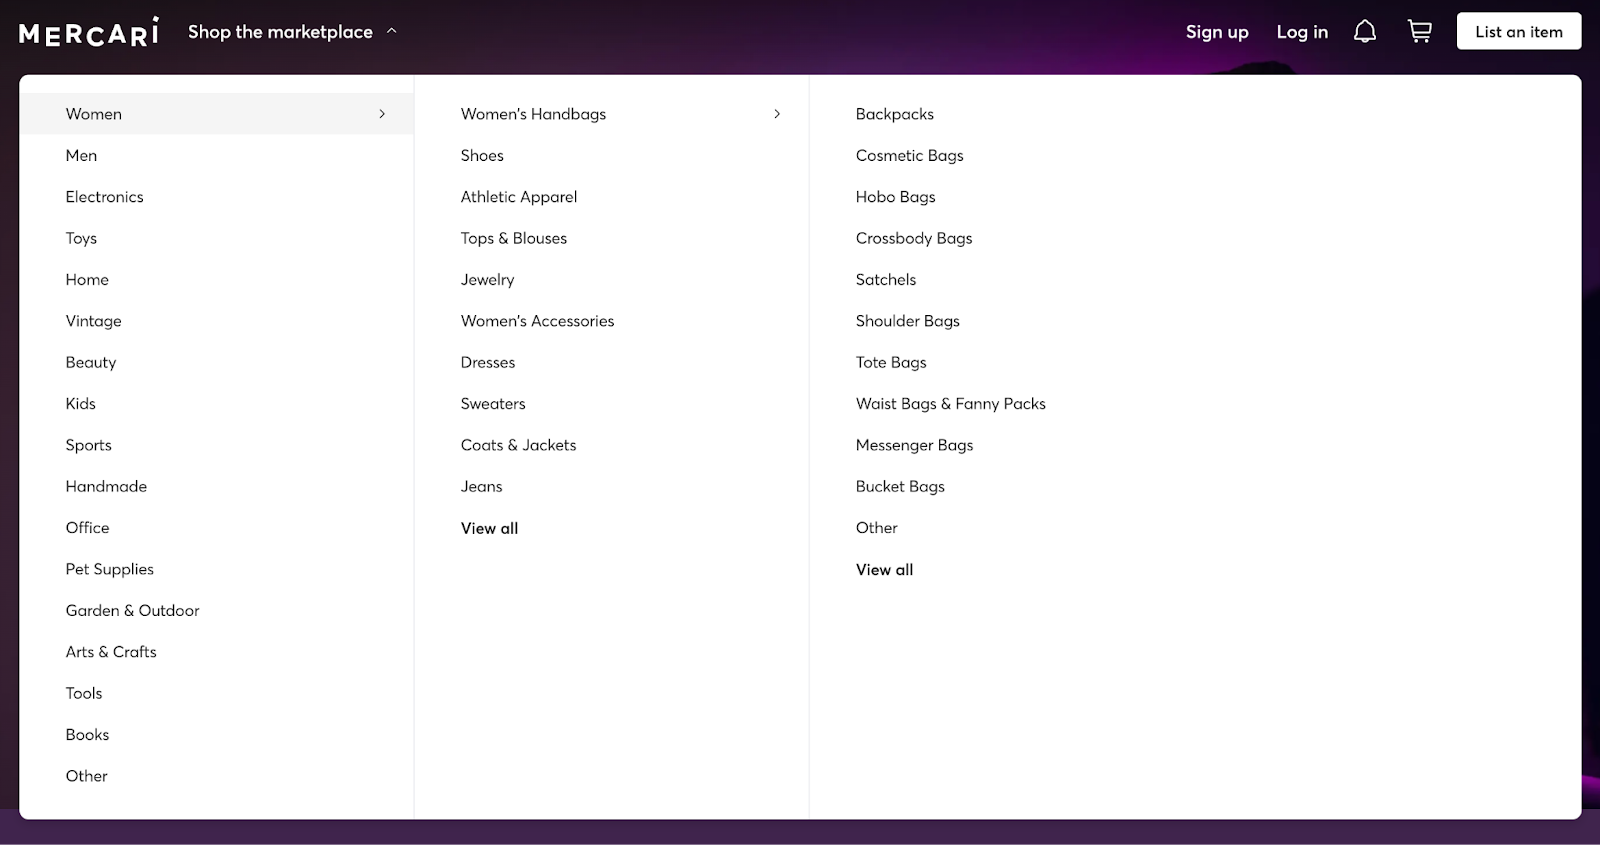Click View all under Women subcategories

click(x=489, y=528)
